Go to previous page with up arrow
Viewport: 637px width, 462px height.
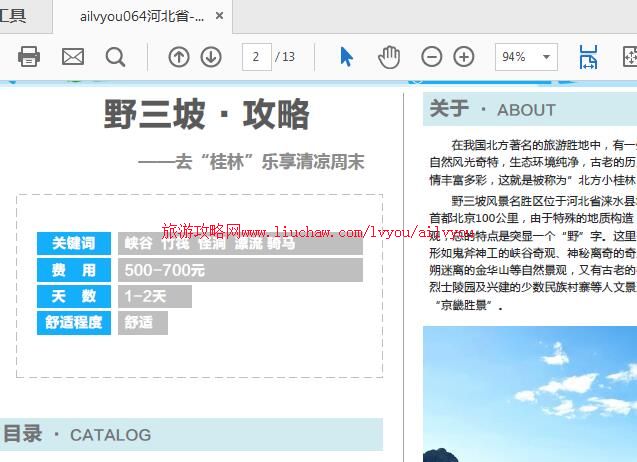[178, 57]
